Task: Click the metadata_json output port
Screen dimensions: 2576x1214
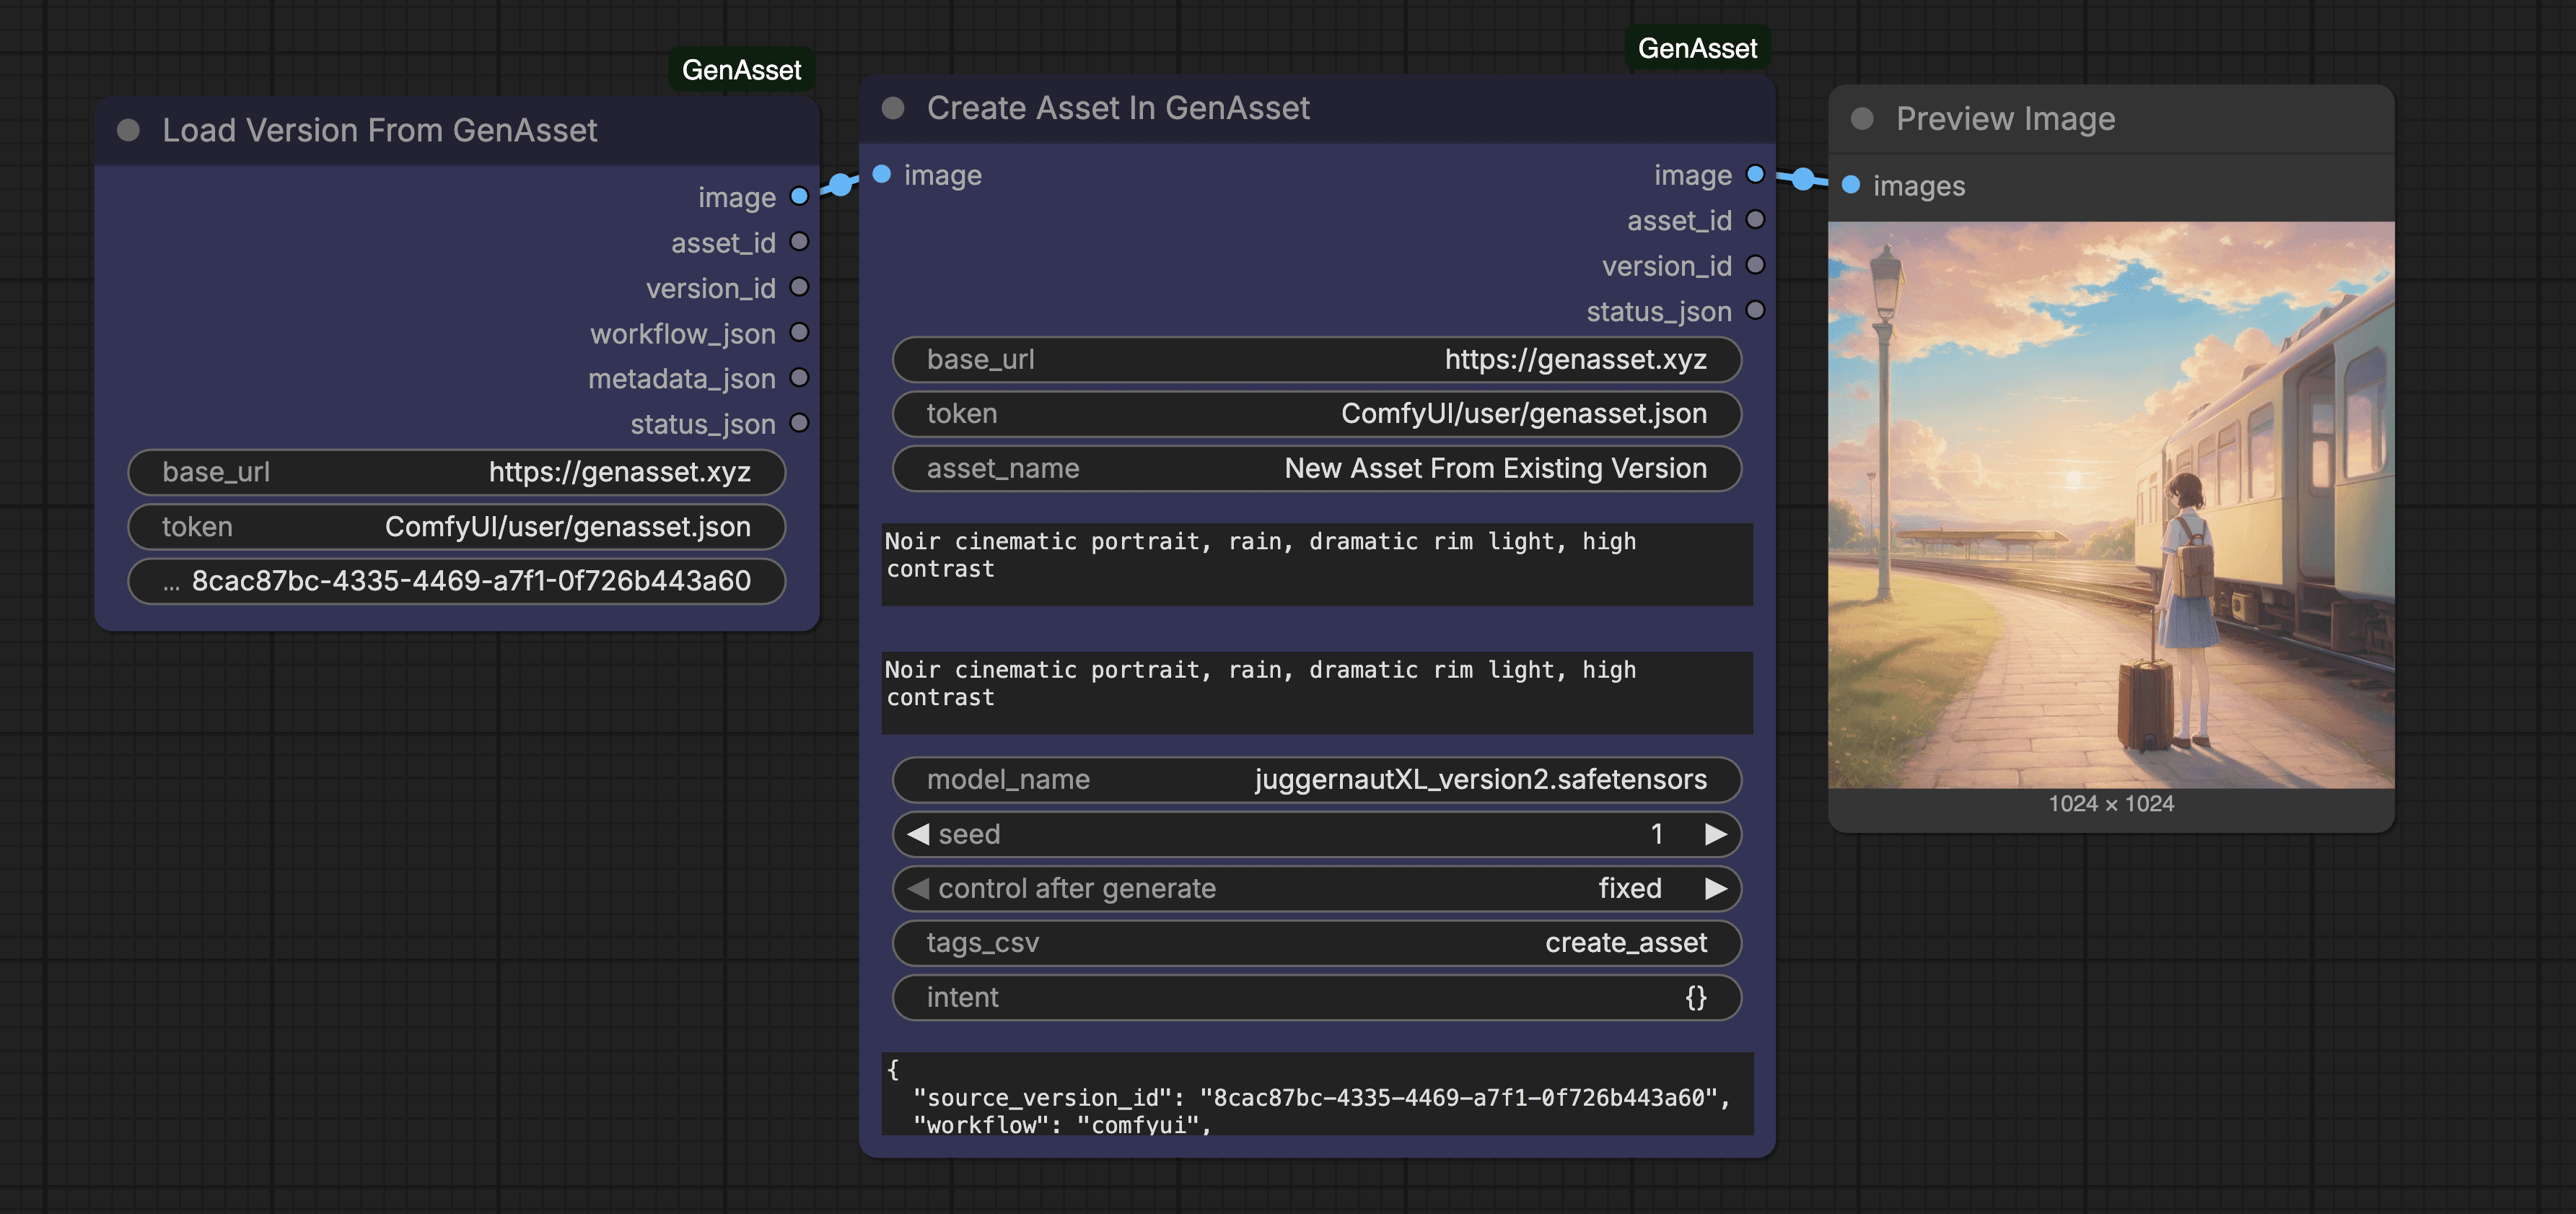Action: (799, 377)
